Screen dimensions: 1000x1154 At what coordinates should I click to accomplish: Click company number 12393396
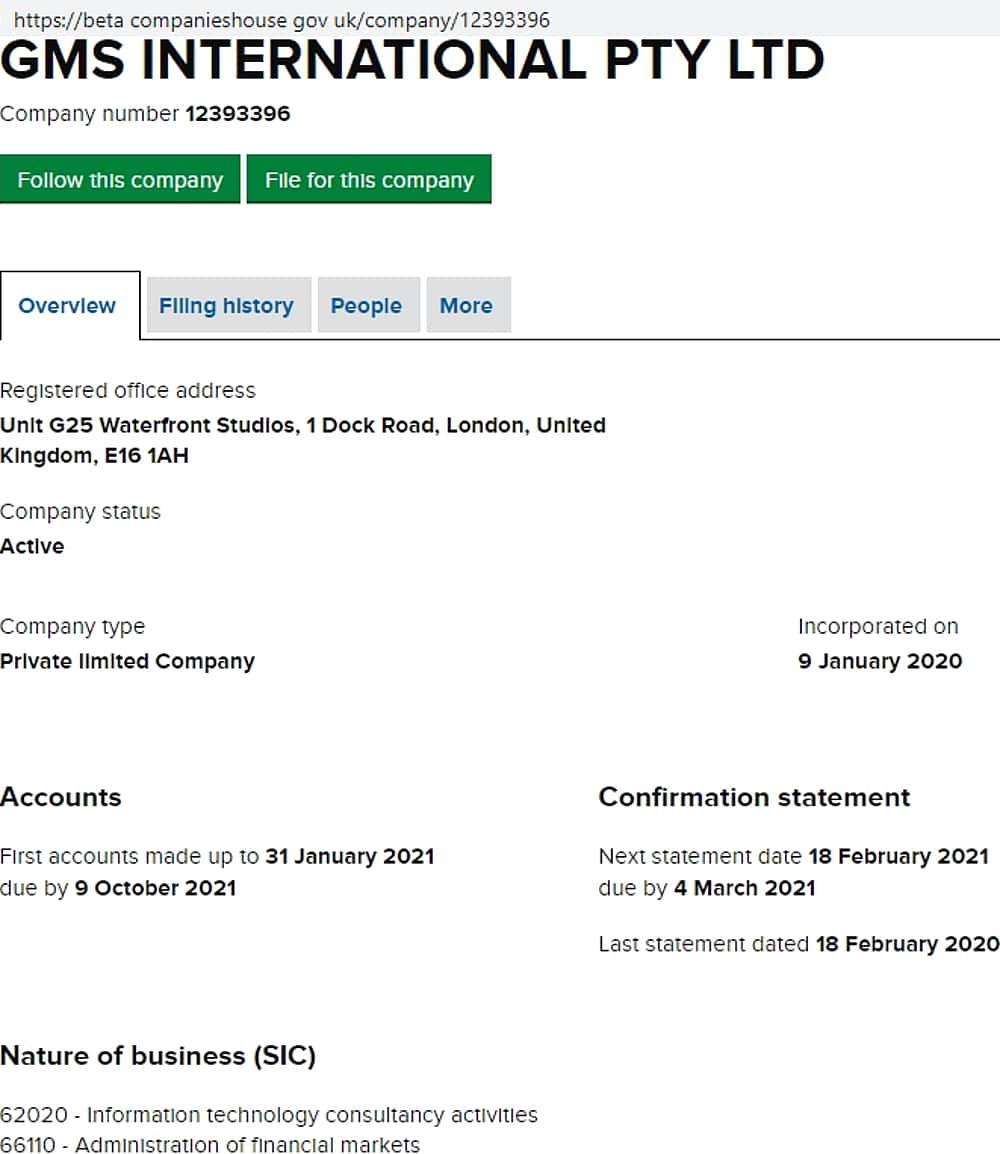237,114
